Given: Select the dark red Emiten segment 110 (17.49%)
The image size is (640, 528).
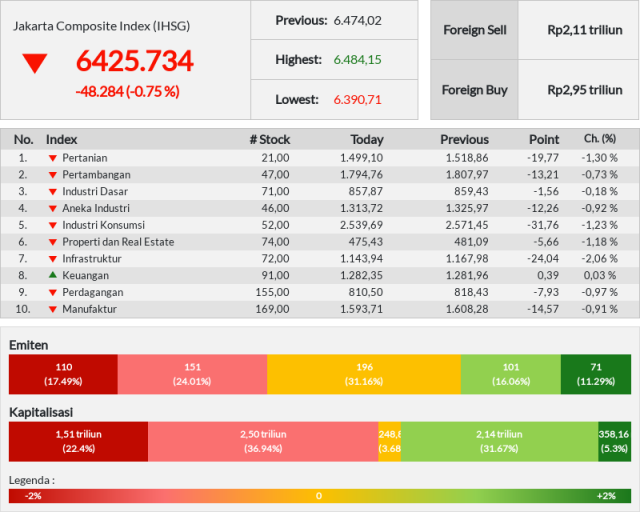Looking at the screenshot, I should point(63,374).
